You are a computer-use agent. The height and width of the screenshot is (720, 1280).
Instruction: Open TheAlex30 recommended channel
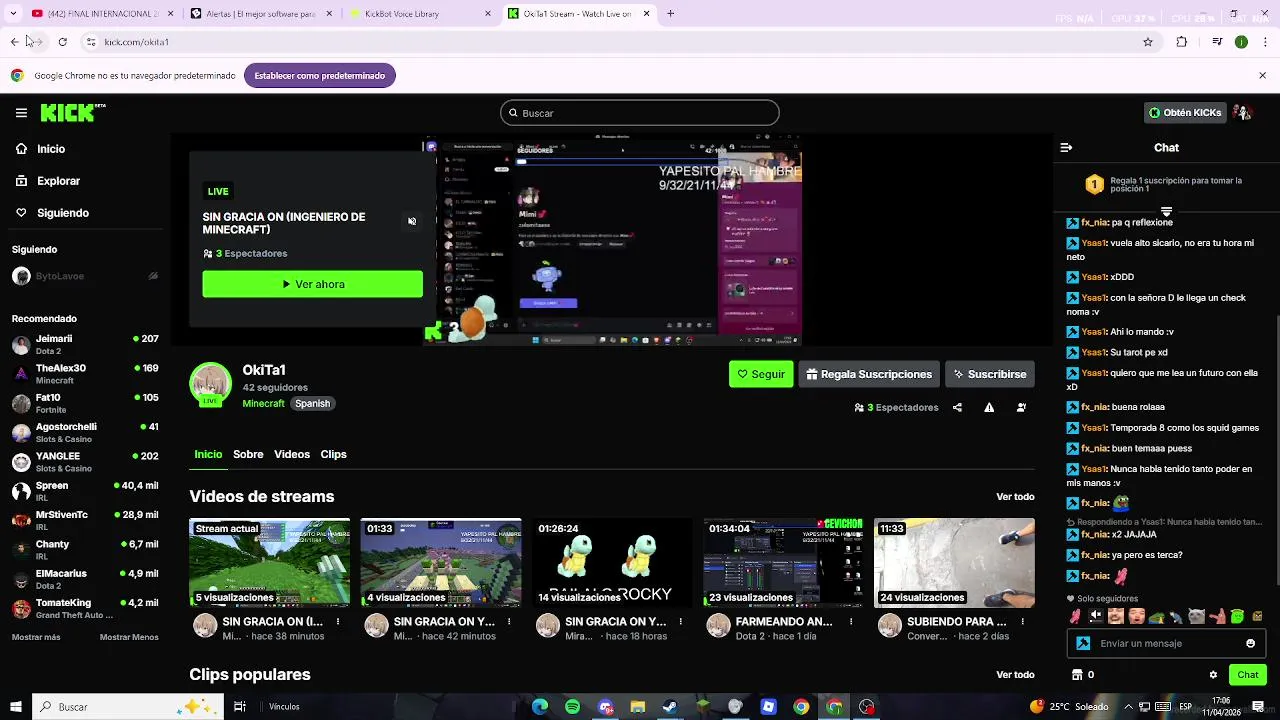(85, 374)
